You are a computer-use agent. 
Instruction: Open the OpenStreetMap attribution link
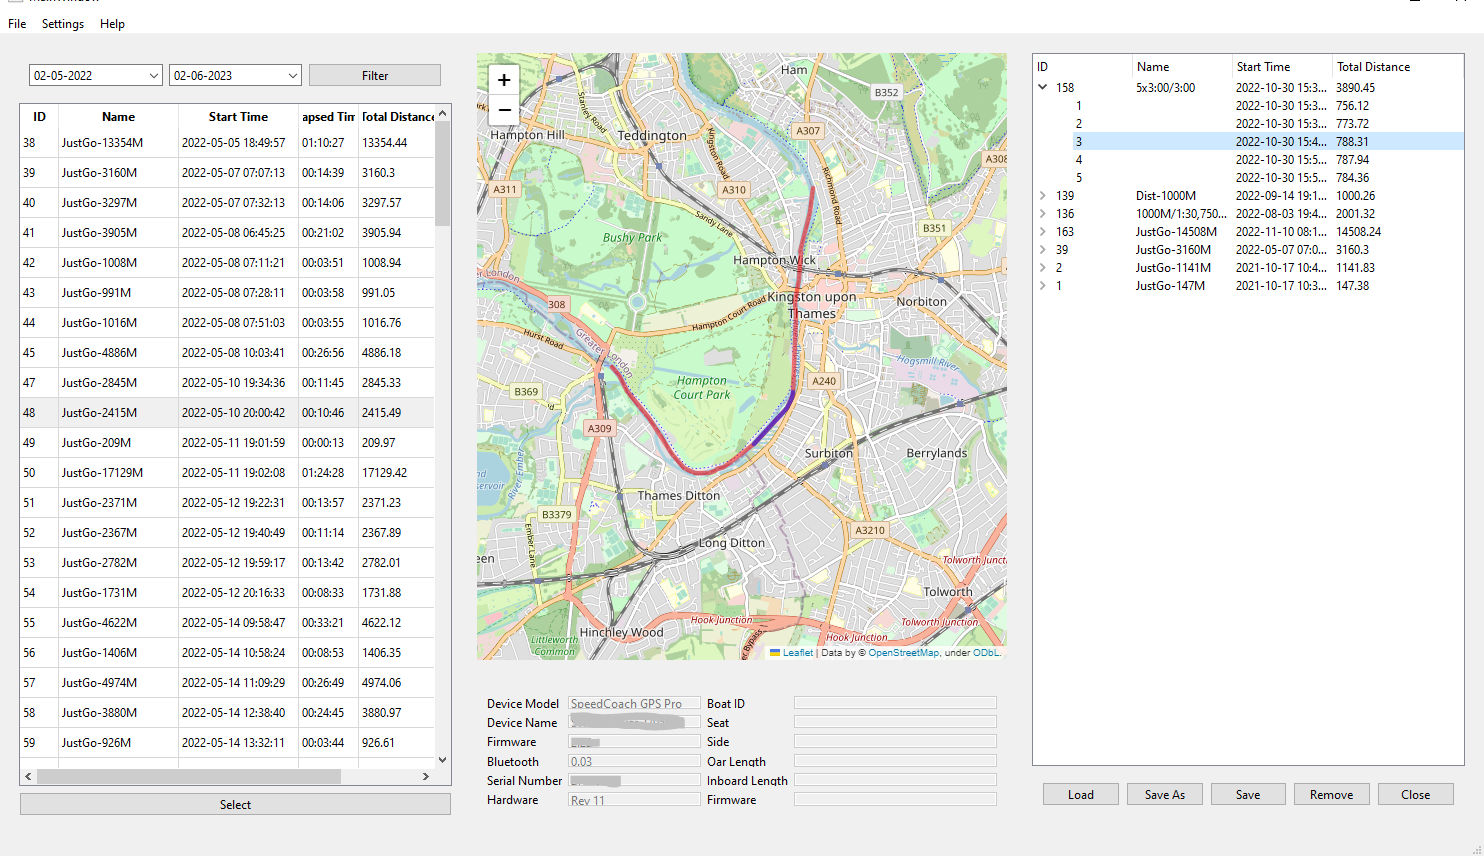tap(903, 653)
